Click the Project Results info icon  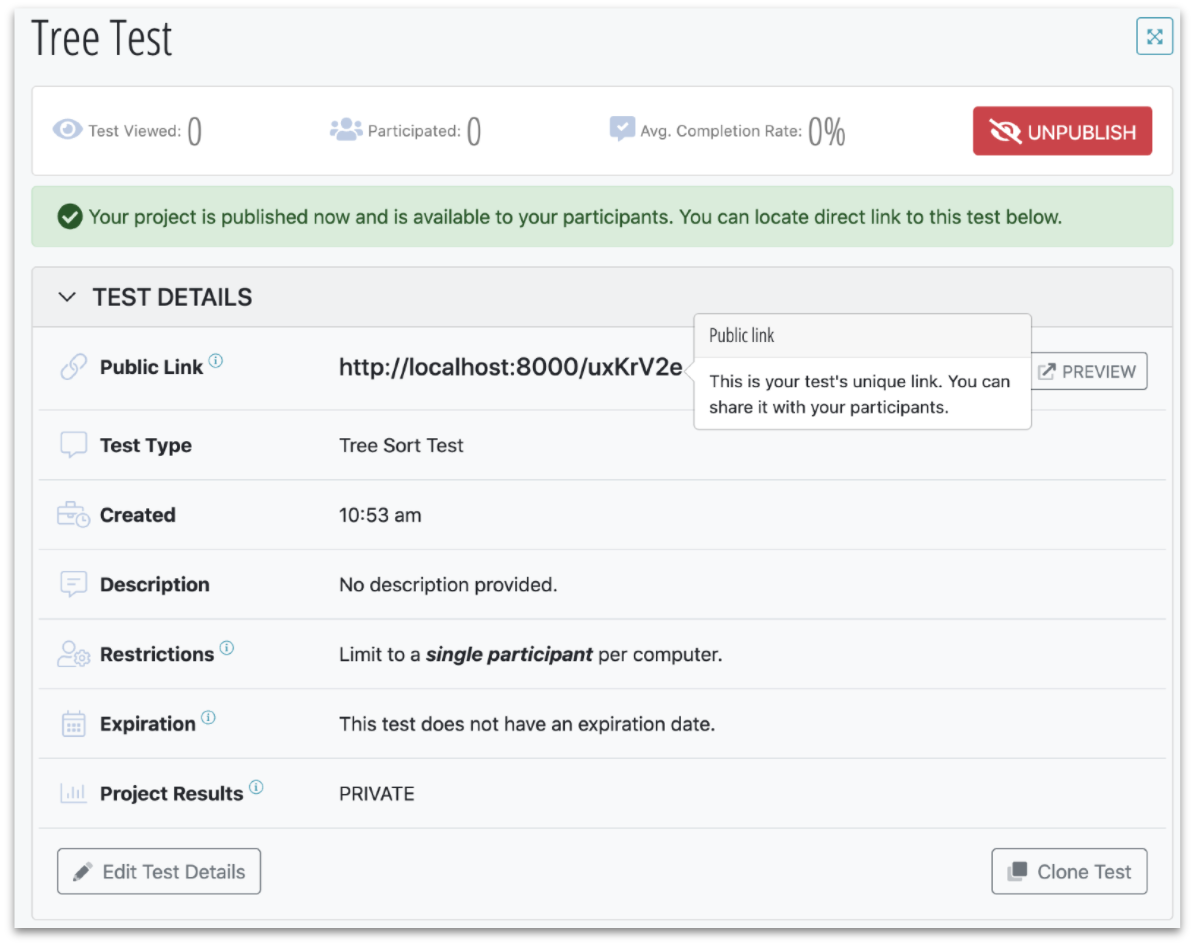point(256,788)
